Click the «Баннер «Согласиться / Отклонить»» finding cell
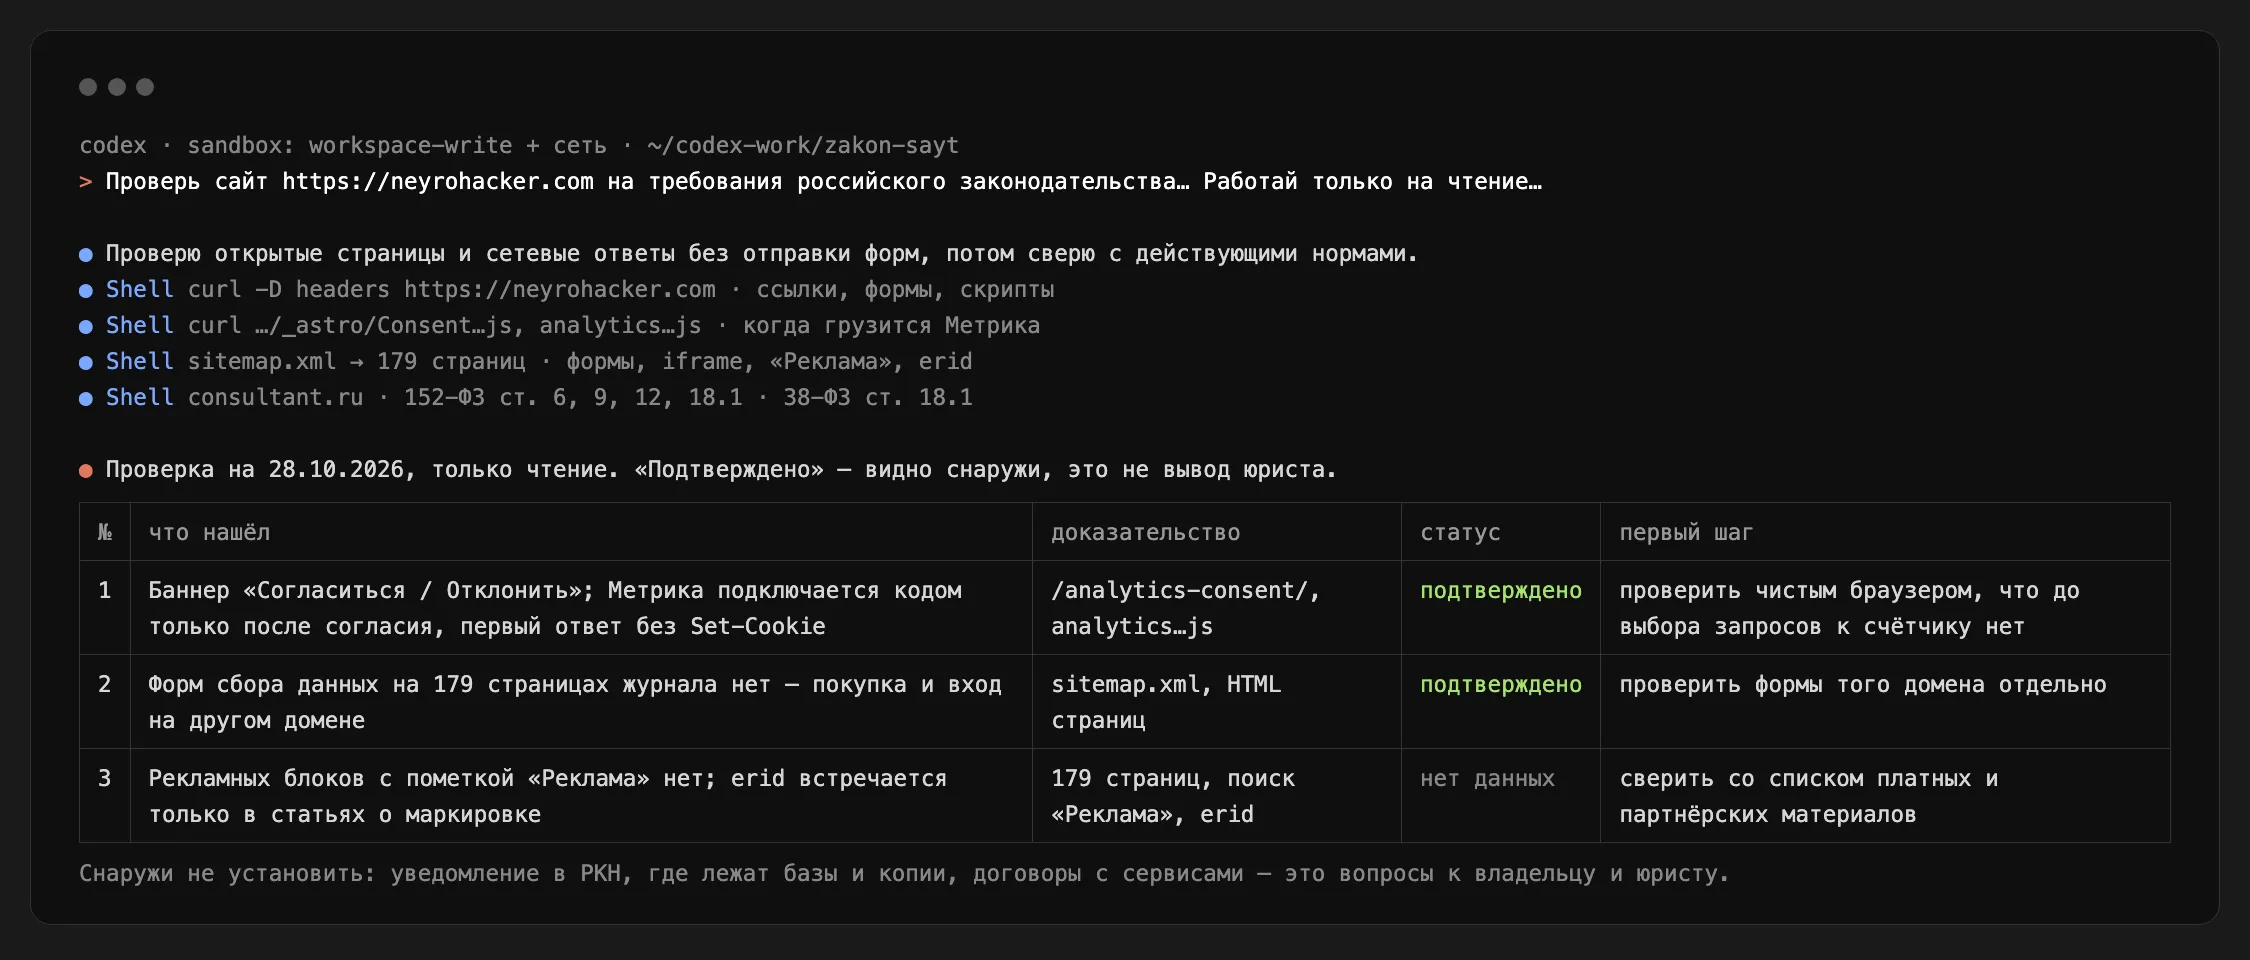The image size is (2250, 960). pyautogui.click(x=581, y=608)
